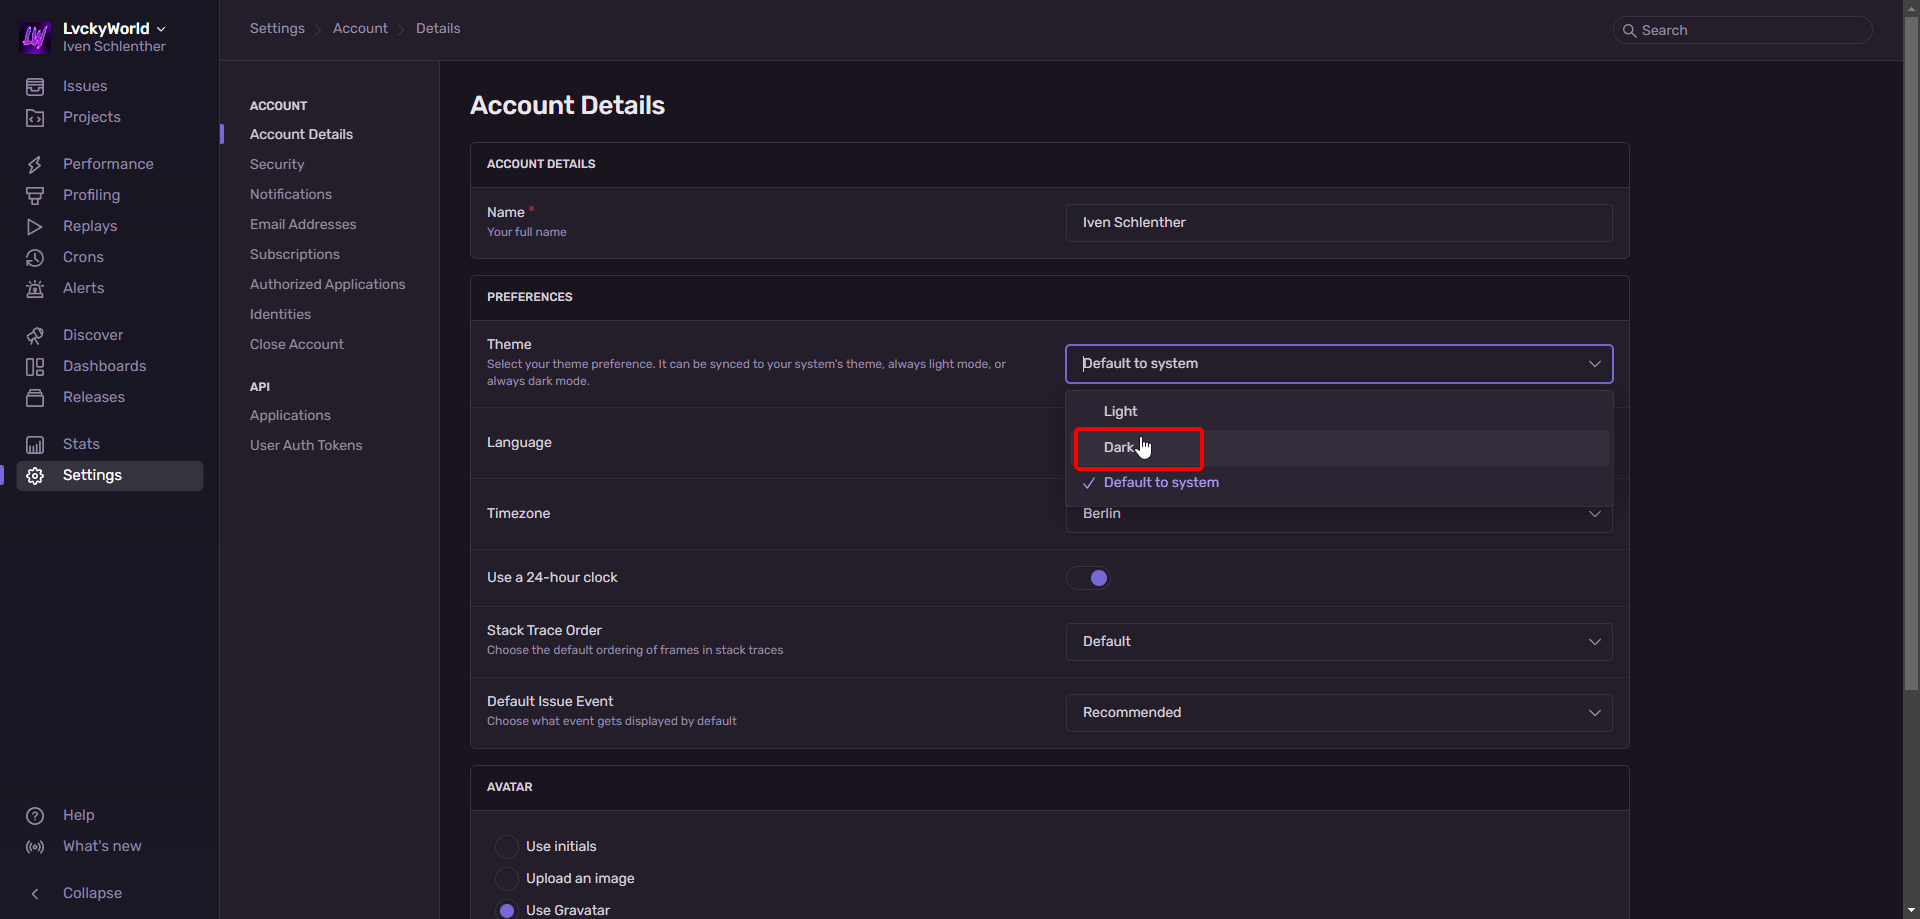
Task: Expand the Stack Trace Order dropdown
Action: [x=1338, y=642]
